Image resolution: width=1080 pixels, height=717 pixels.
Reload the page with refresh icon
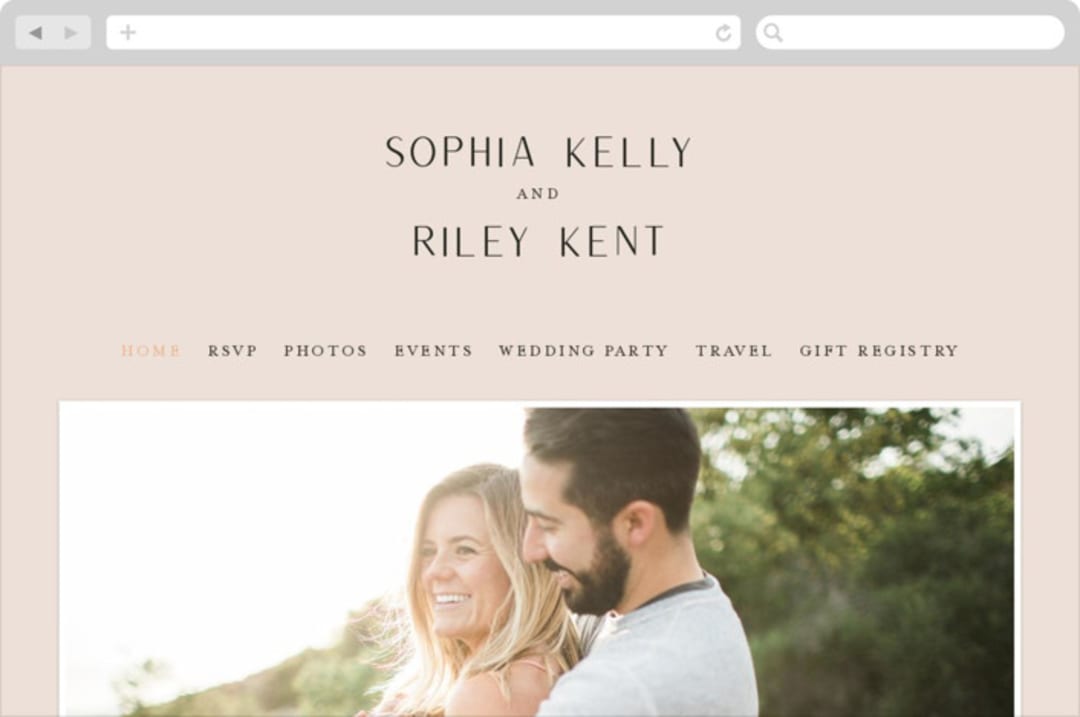[723, 32]
